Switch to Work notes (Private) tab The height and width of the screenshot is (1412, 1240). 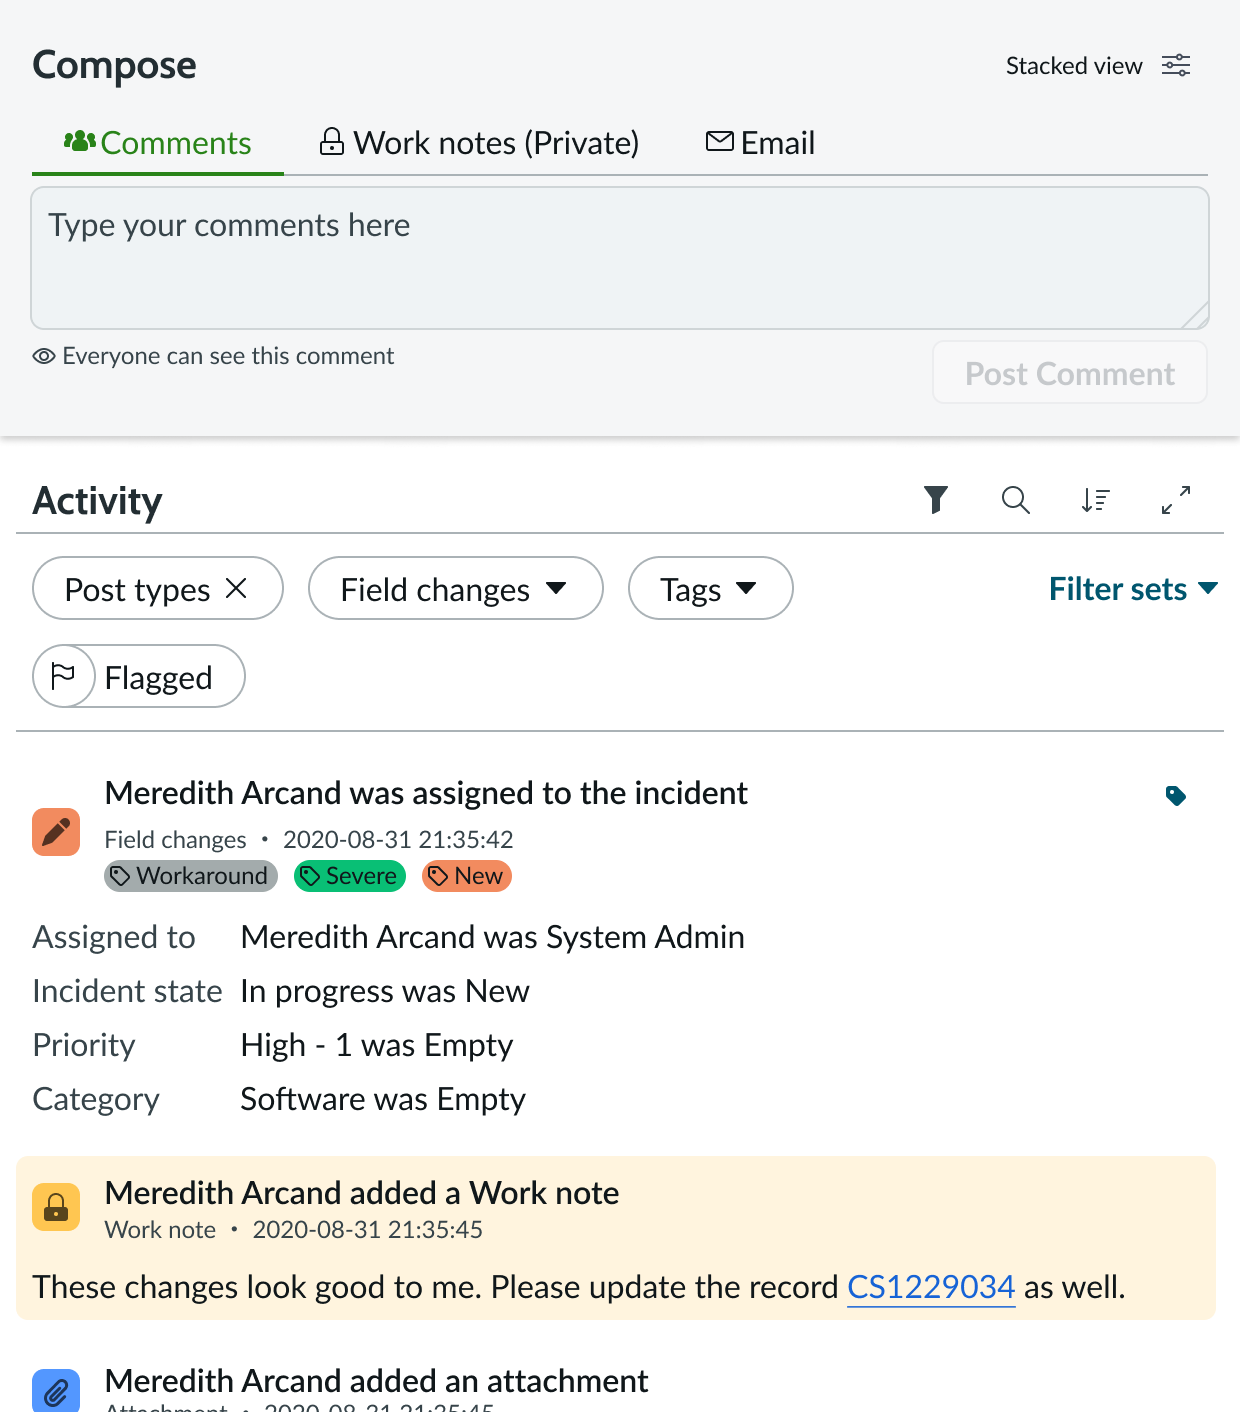pos(479,143)
